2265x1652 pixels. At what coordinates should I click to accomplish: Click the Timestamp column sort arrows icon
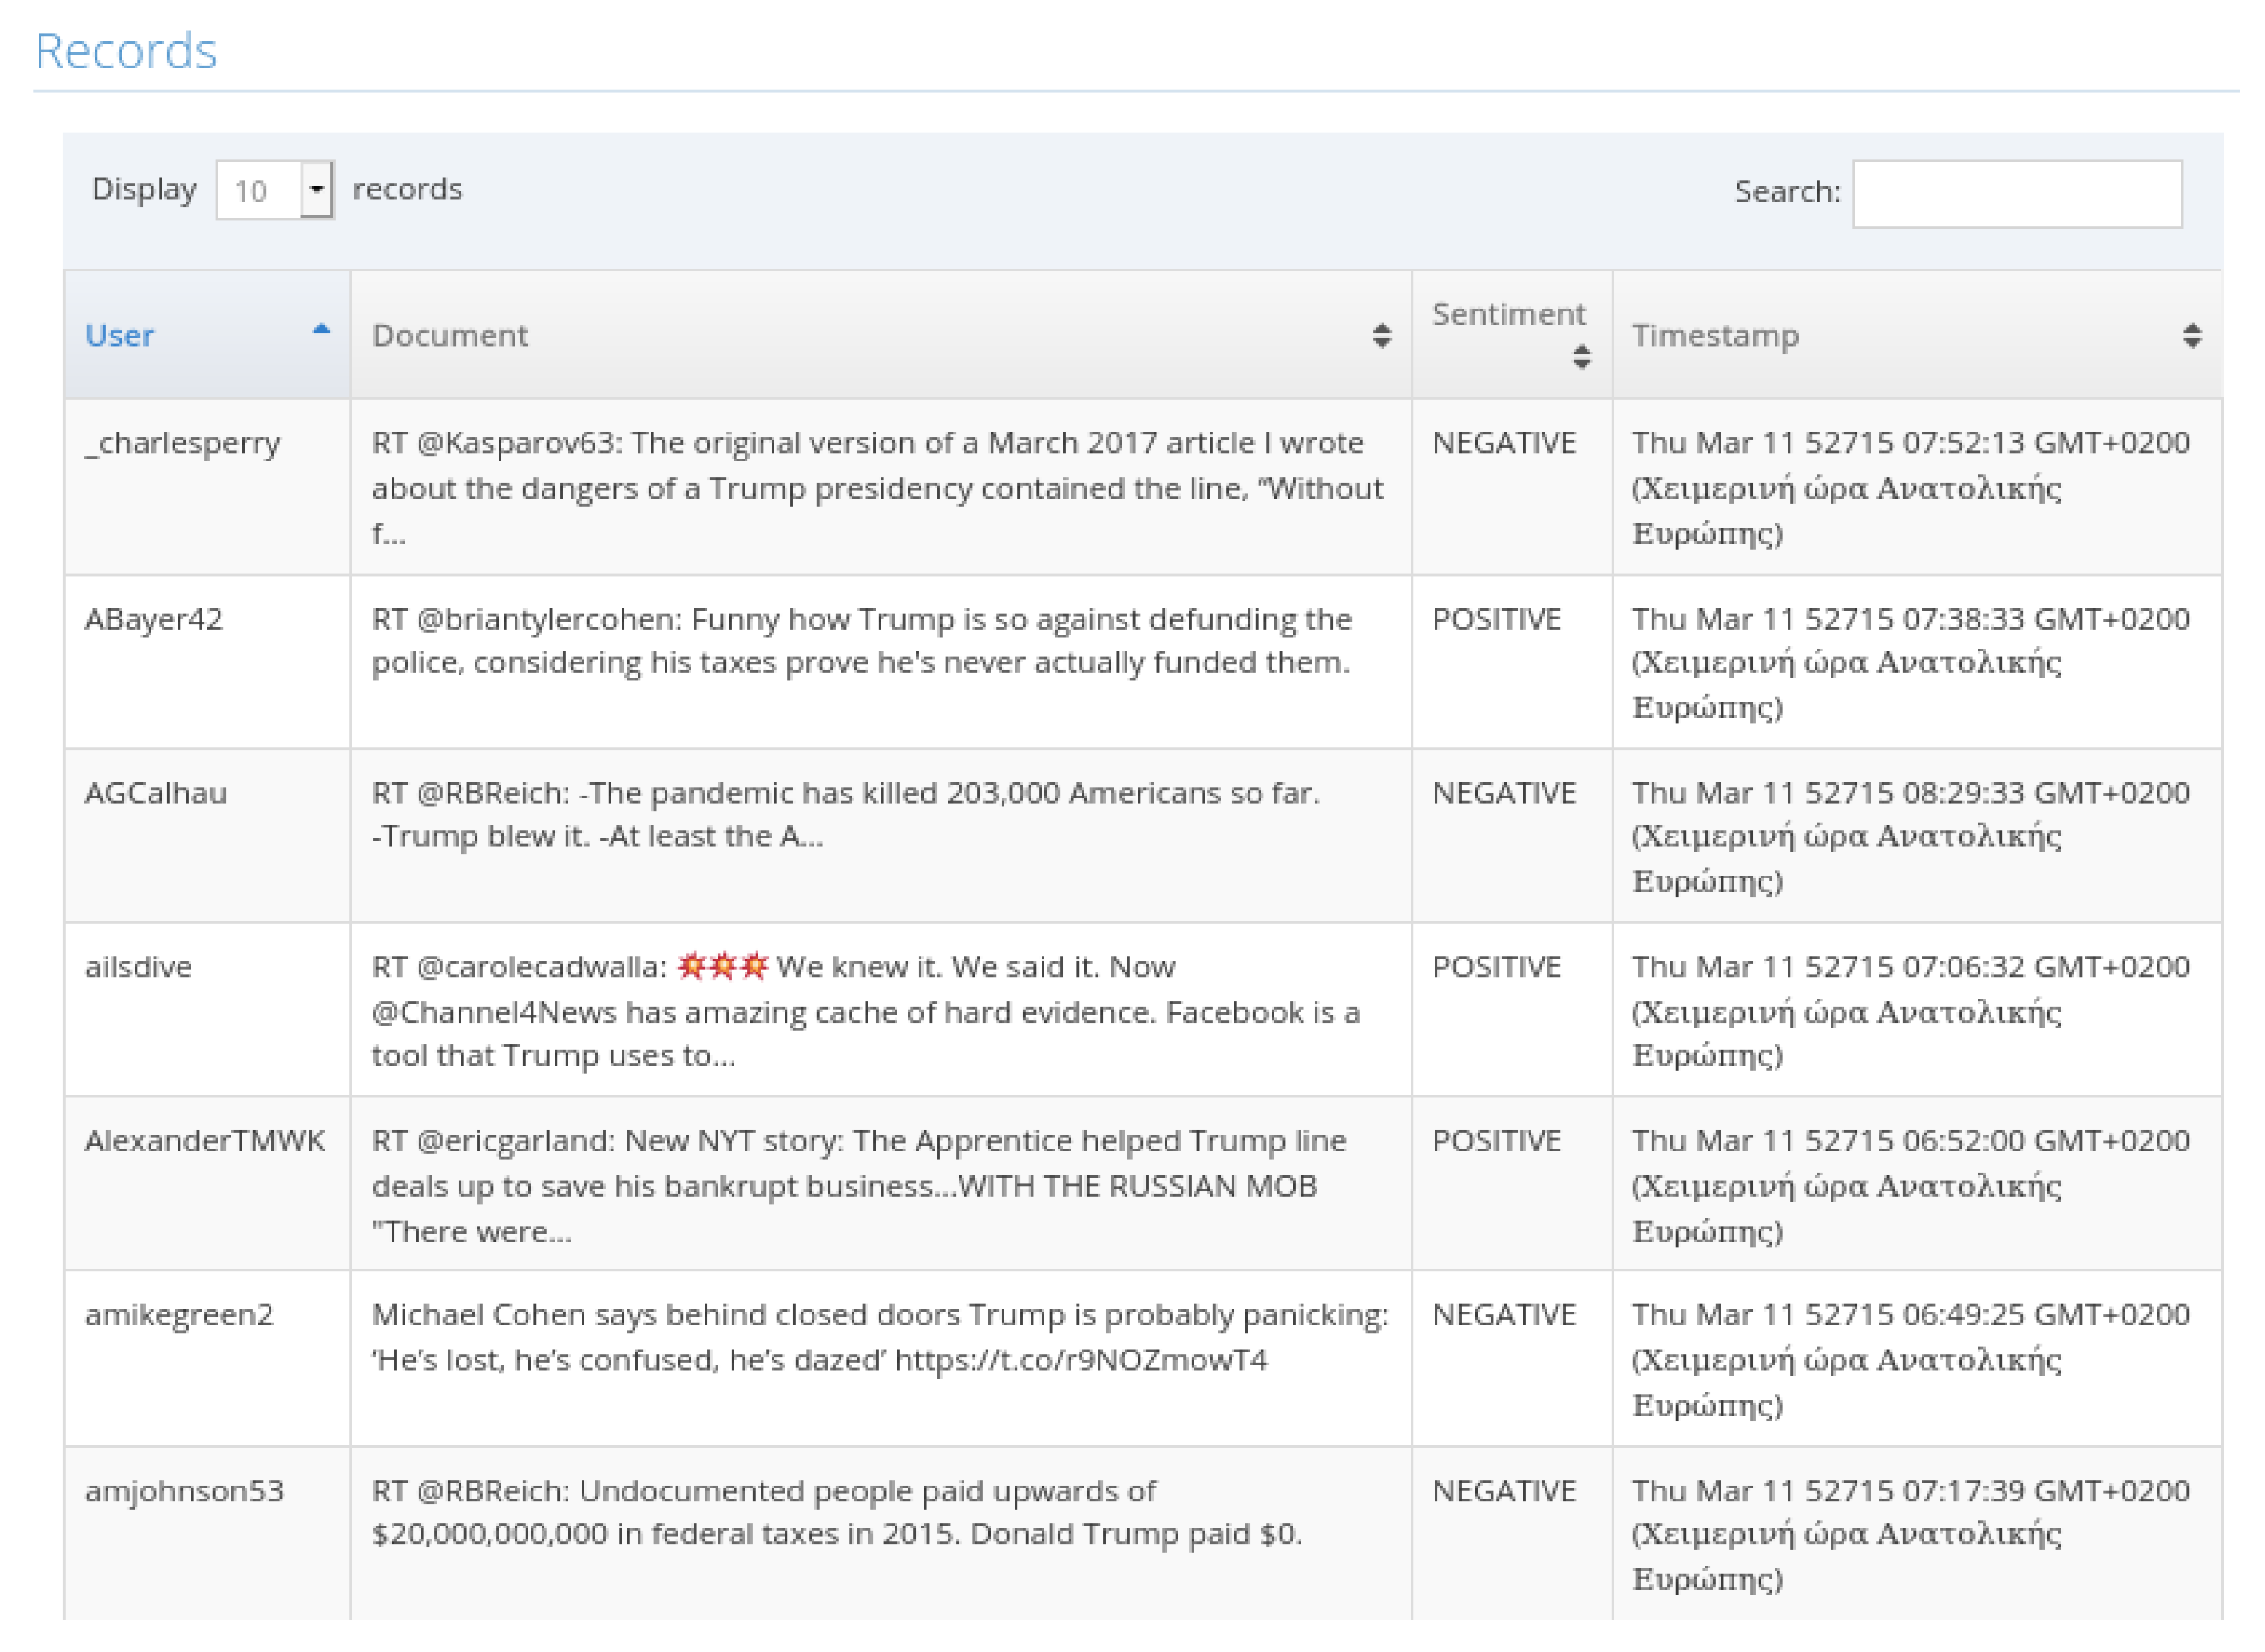(x=2192, y=335)
